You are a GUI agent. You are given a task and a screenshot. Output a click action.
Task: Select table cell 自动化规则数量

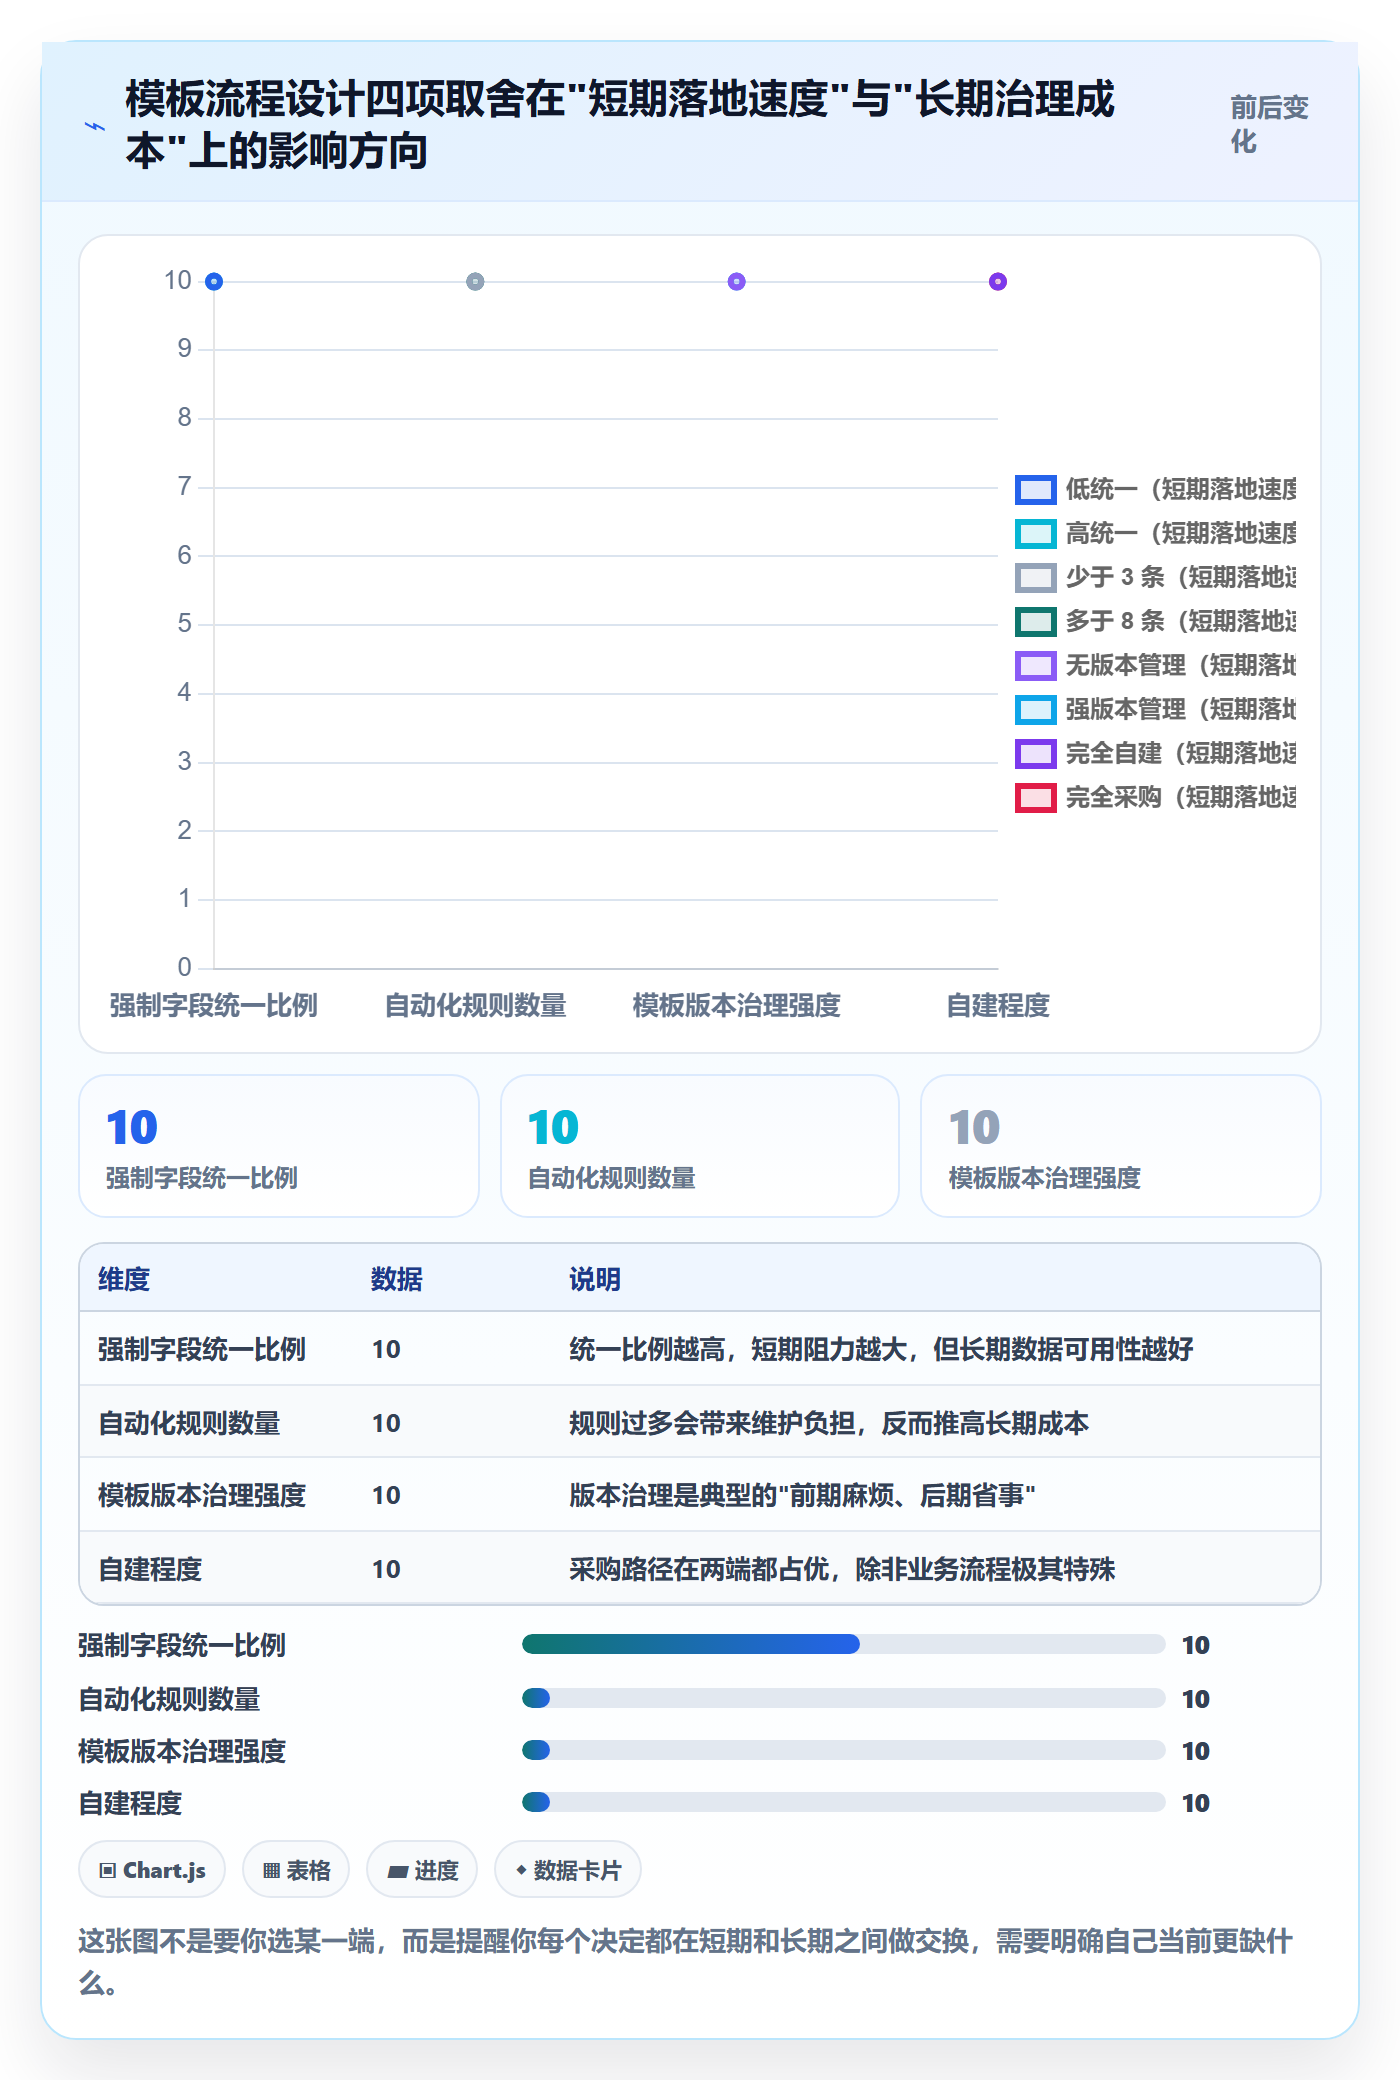tap(189, 1423)
